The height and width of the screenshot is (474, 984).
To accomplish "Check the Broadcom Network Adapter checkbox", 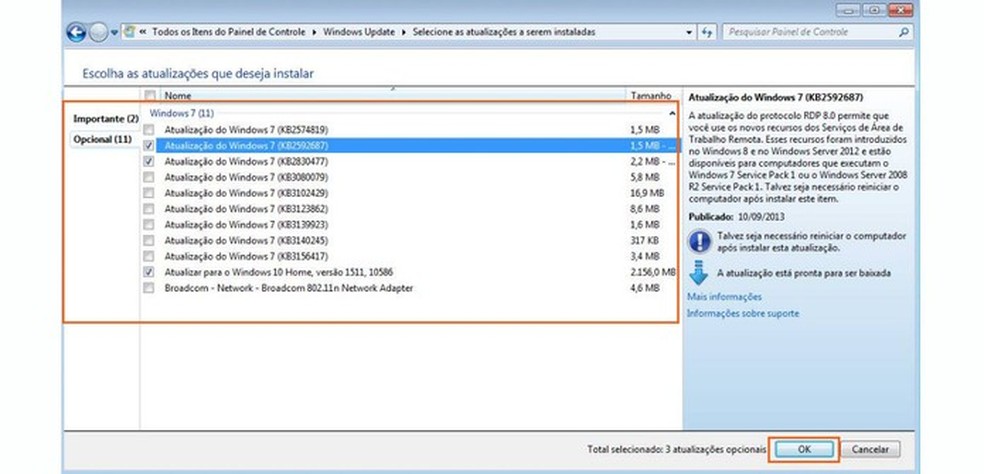I will click(x=149, y=288).
